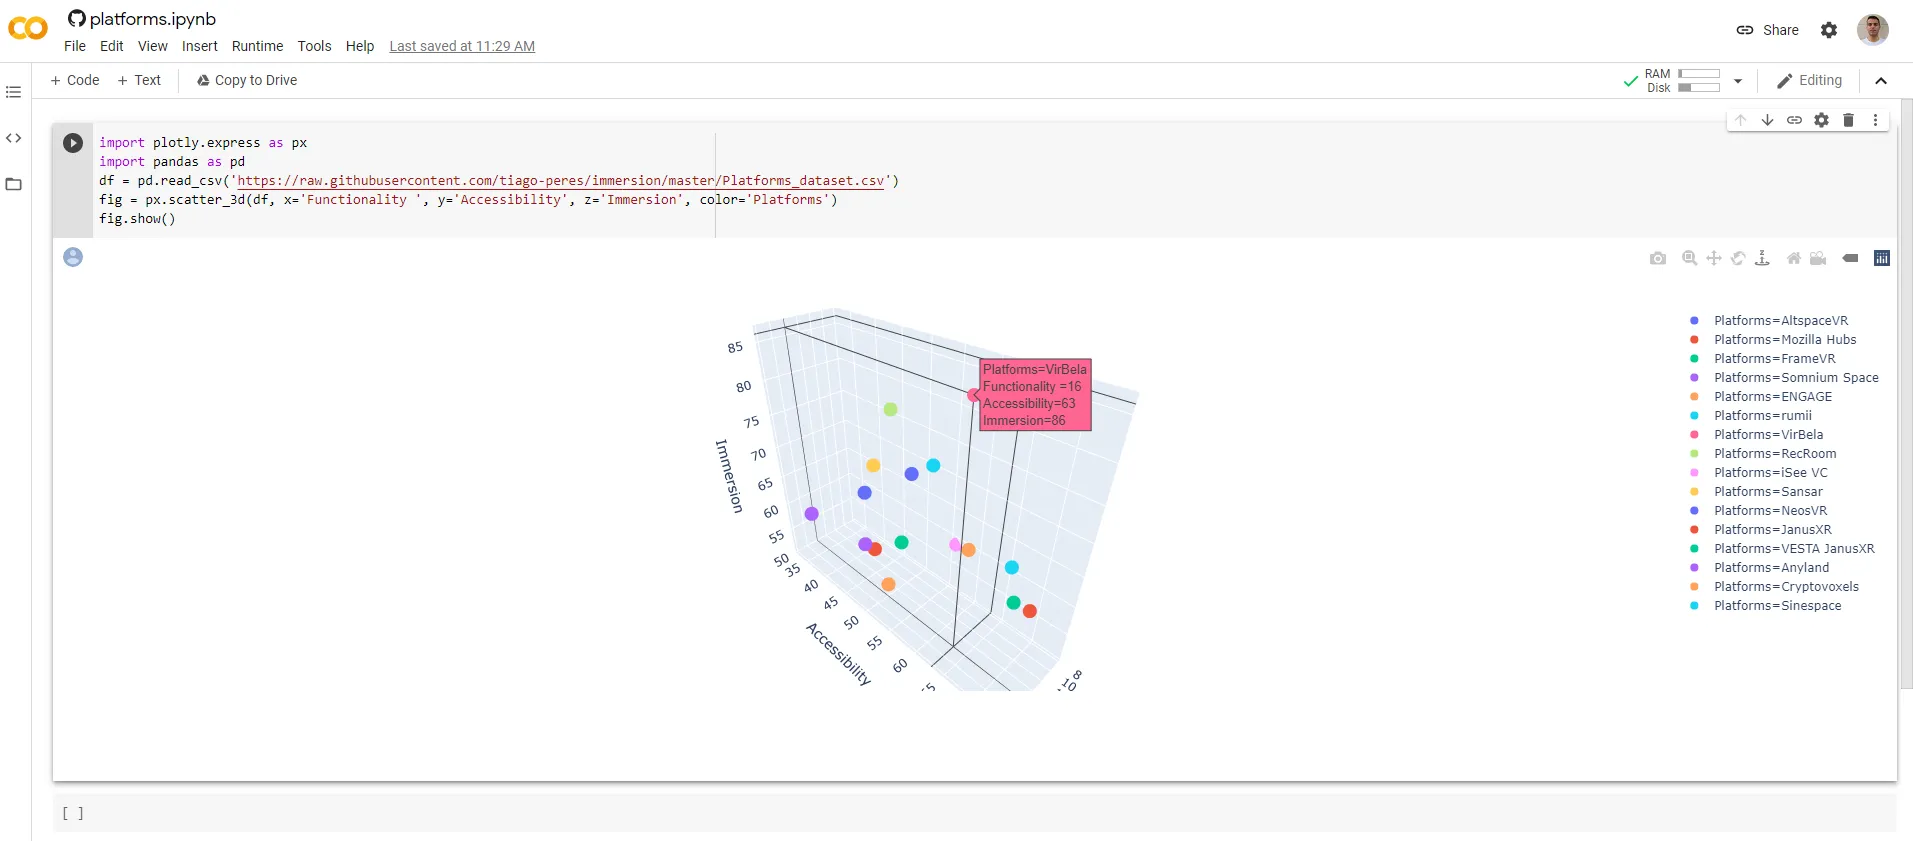Select orbital rotation mode
Screen dimensions: 1913x841
[1738, 258]
